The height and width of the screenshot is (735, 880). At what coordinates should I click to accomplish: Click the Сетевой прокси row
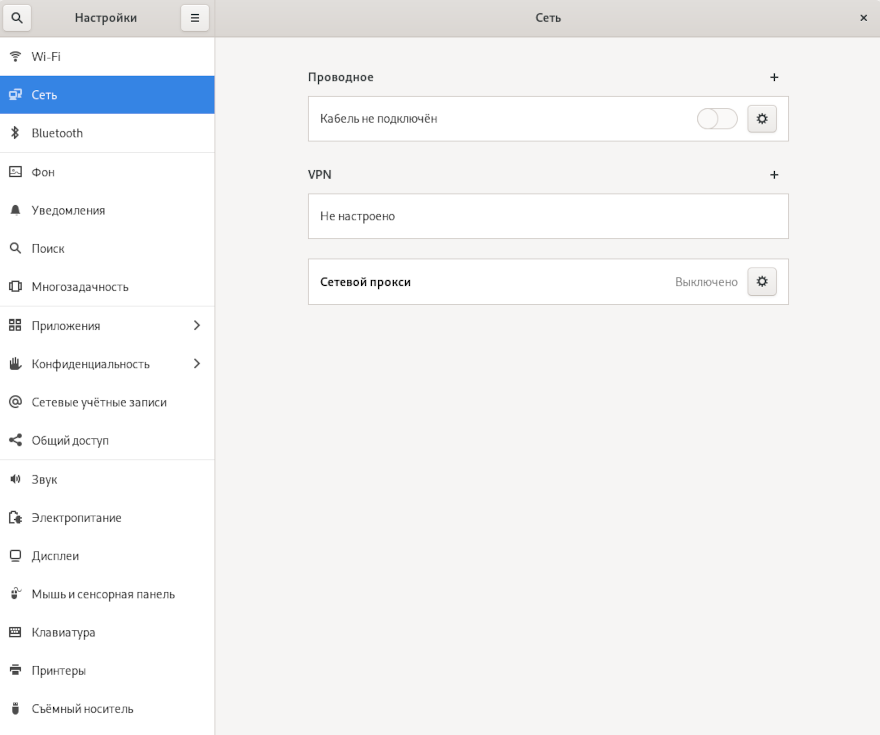click(500, 282)
